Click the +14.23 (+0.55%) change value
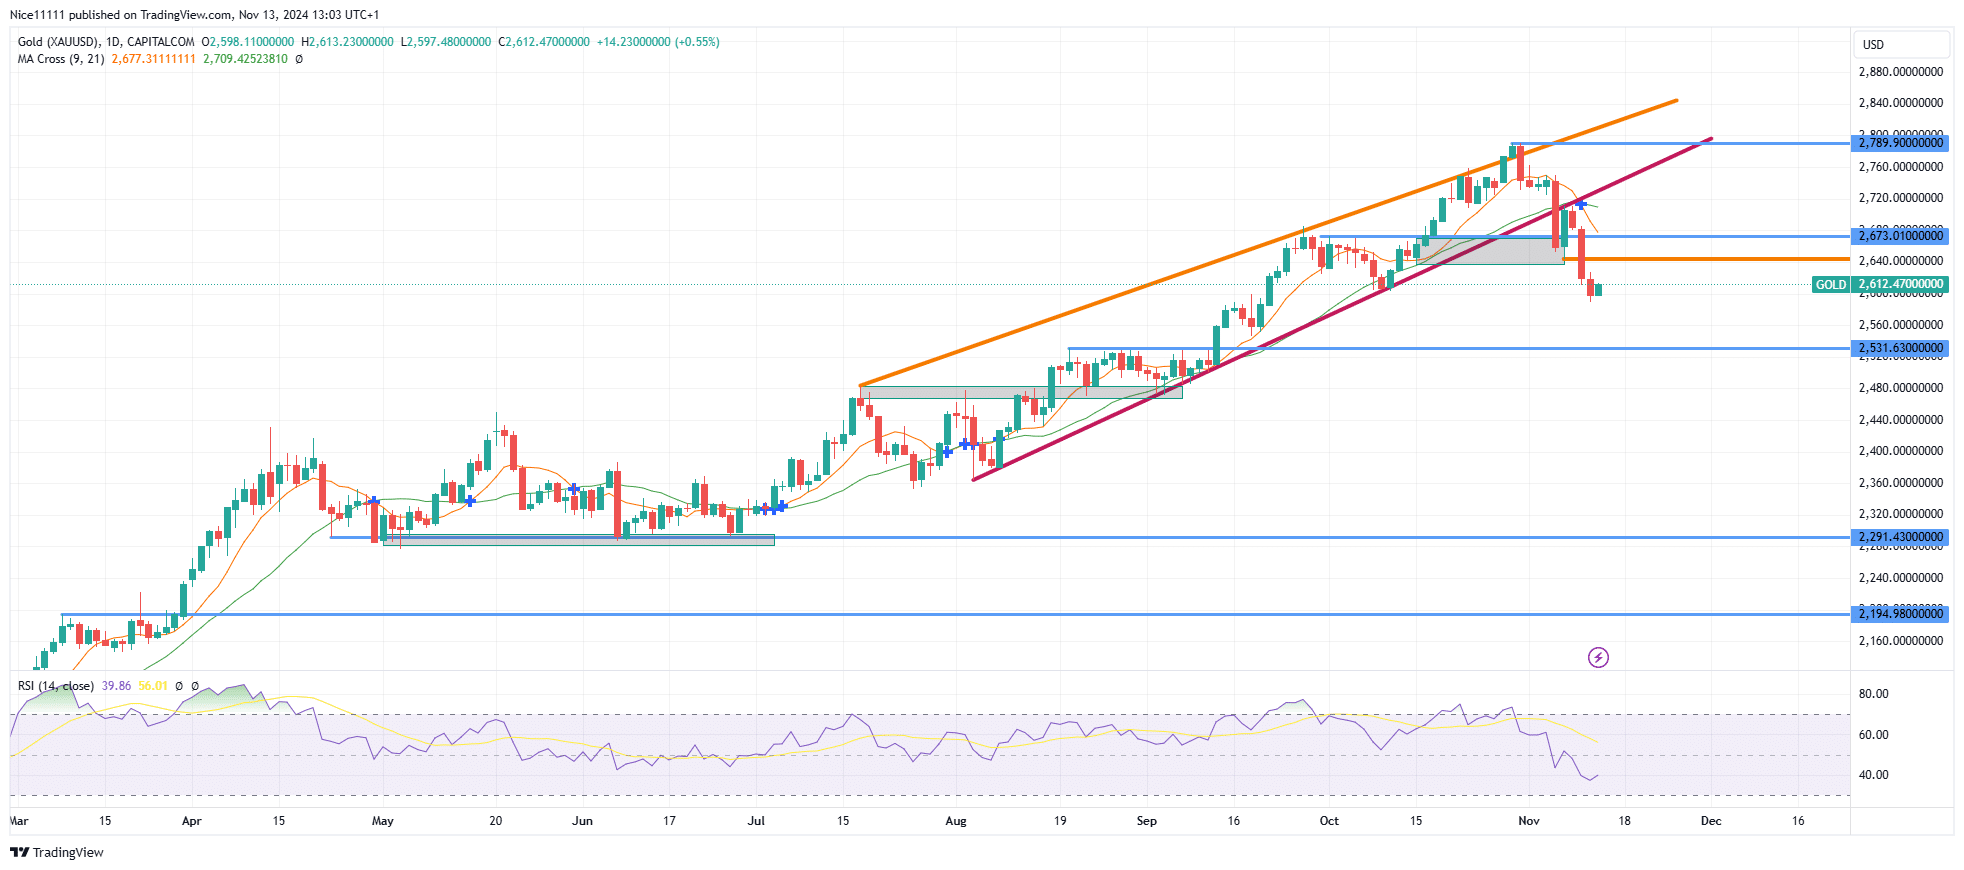Screen dimensions: 1964x870 click(x=658, y=42)
